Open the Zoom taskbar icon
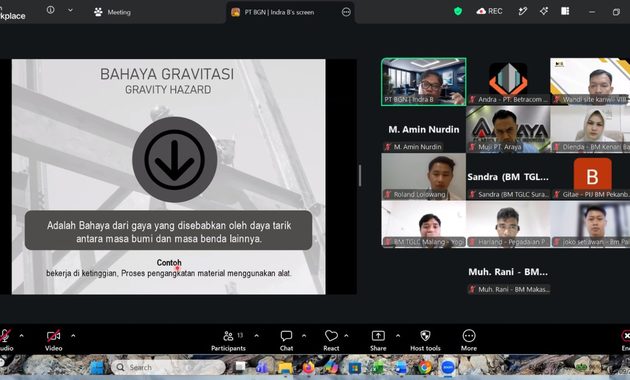Image resolution: width=630 pixels, height=380 pixels. [x=448, y=367]
